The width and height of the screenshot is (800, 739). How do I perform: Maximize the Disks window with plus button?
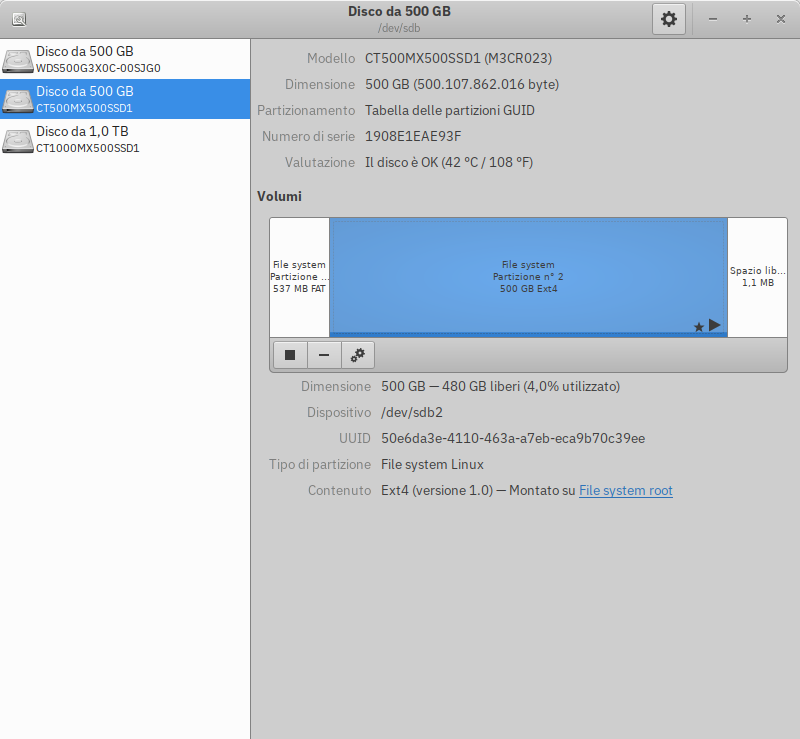pyautogui.click(x=746, y=19)
